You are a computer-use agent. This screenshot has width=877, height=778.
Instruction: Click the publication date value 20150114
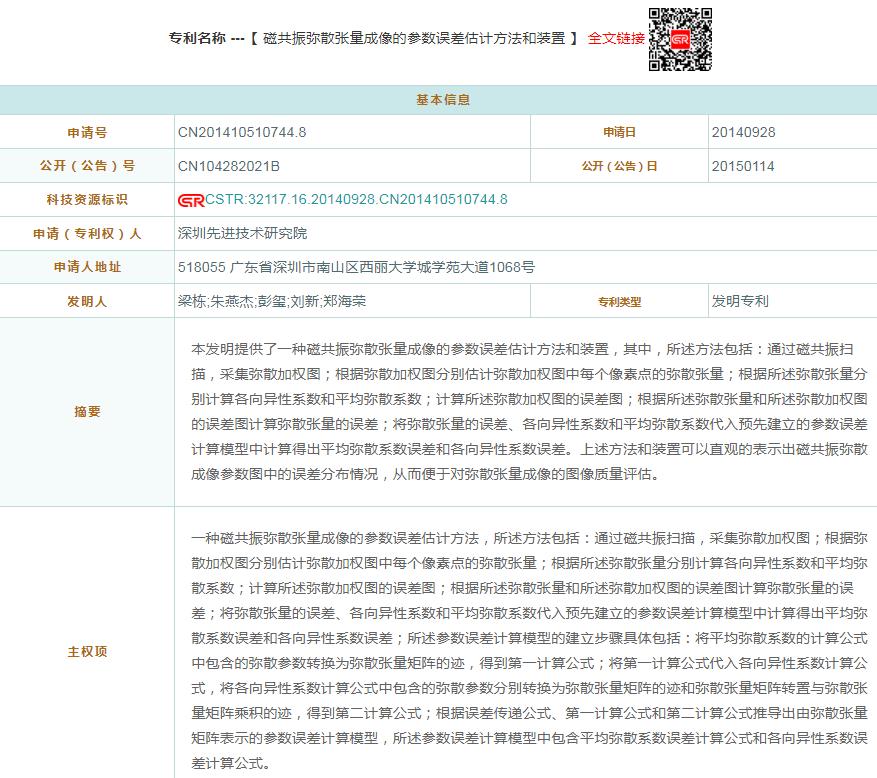743,166
